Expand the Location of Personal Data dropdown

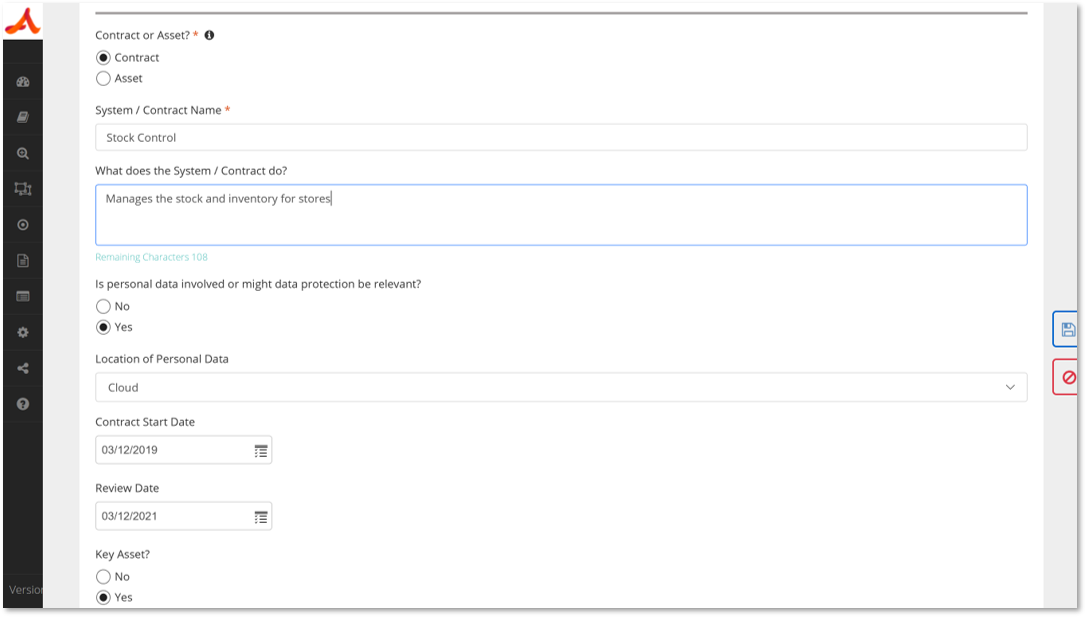pyautogui.click(x=561, y=387)
